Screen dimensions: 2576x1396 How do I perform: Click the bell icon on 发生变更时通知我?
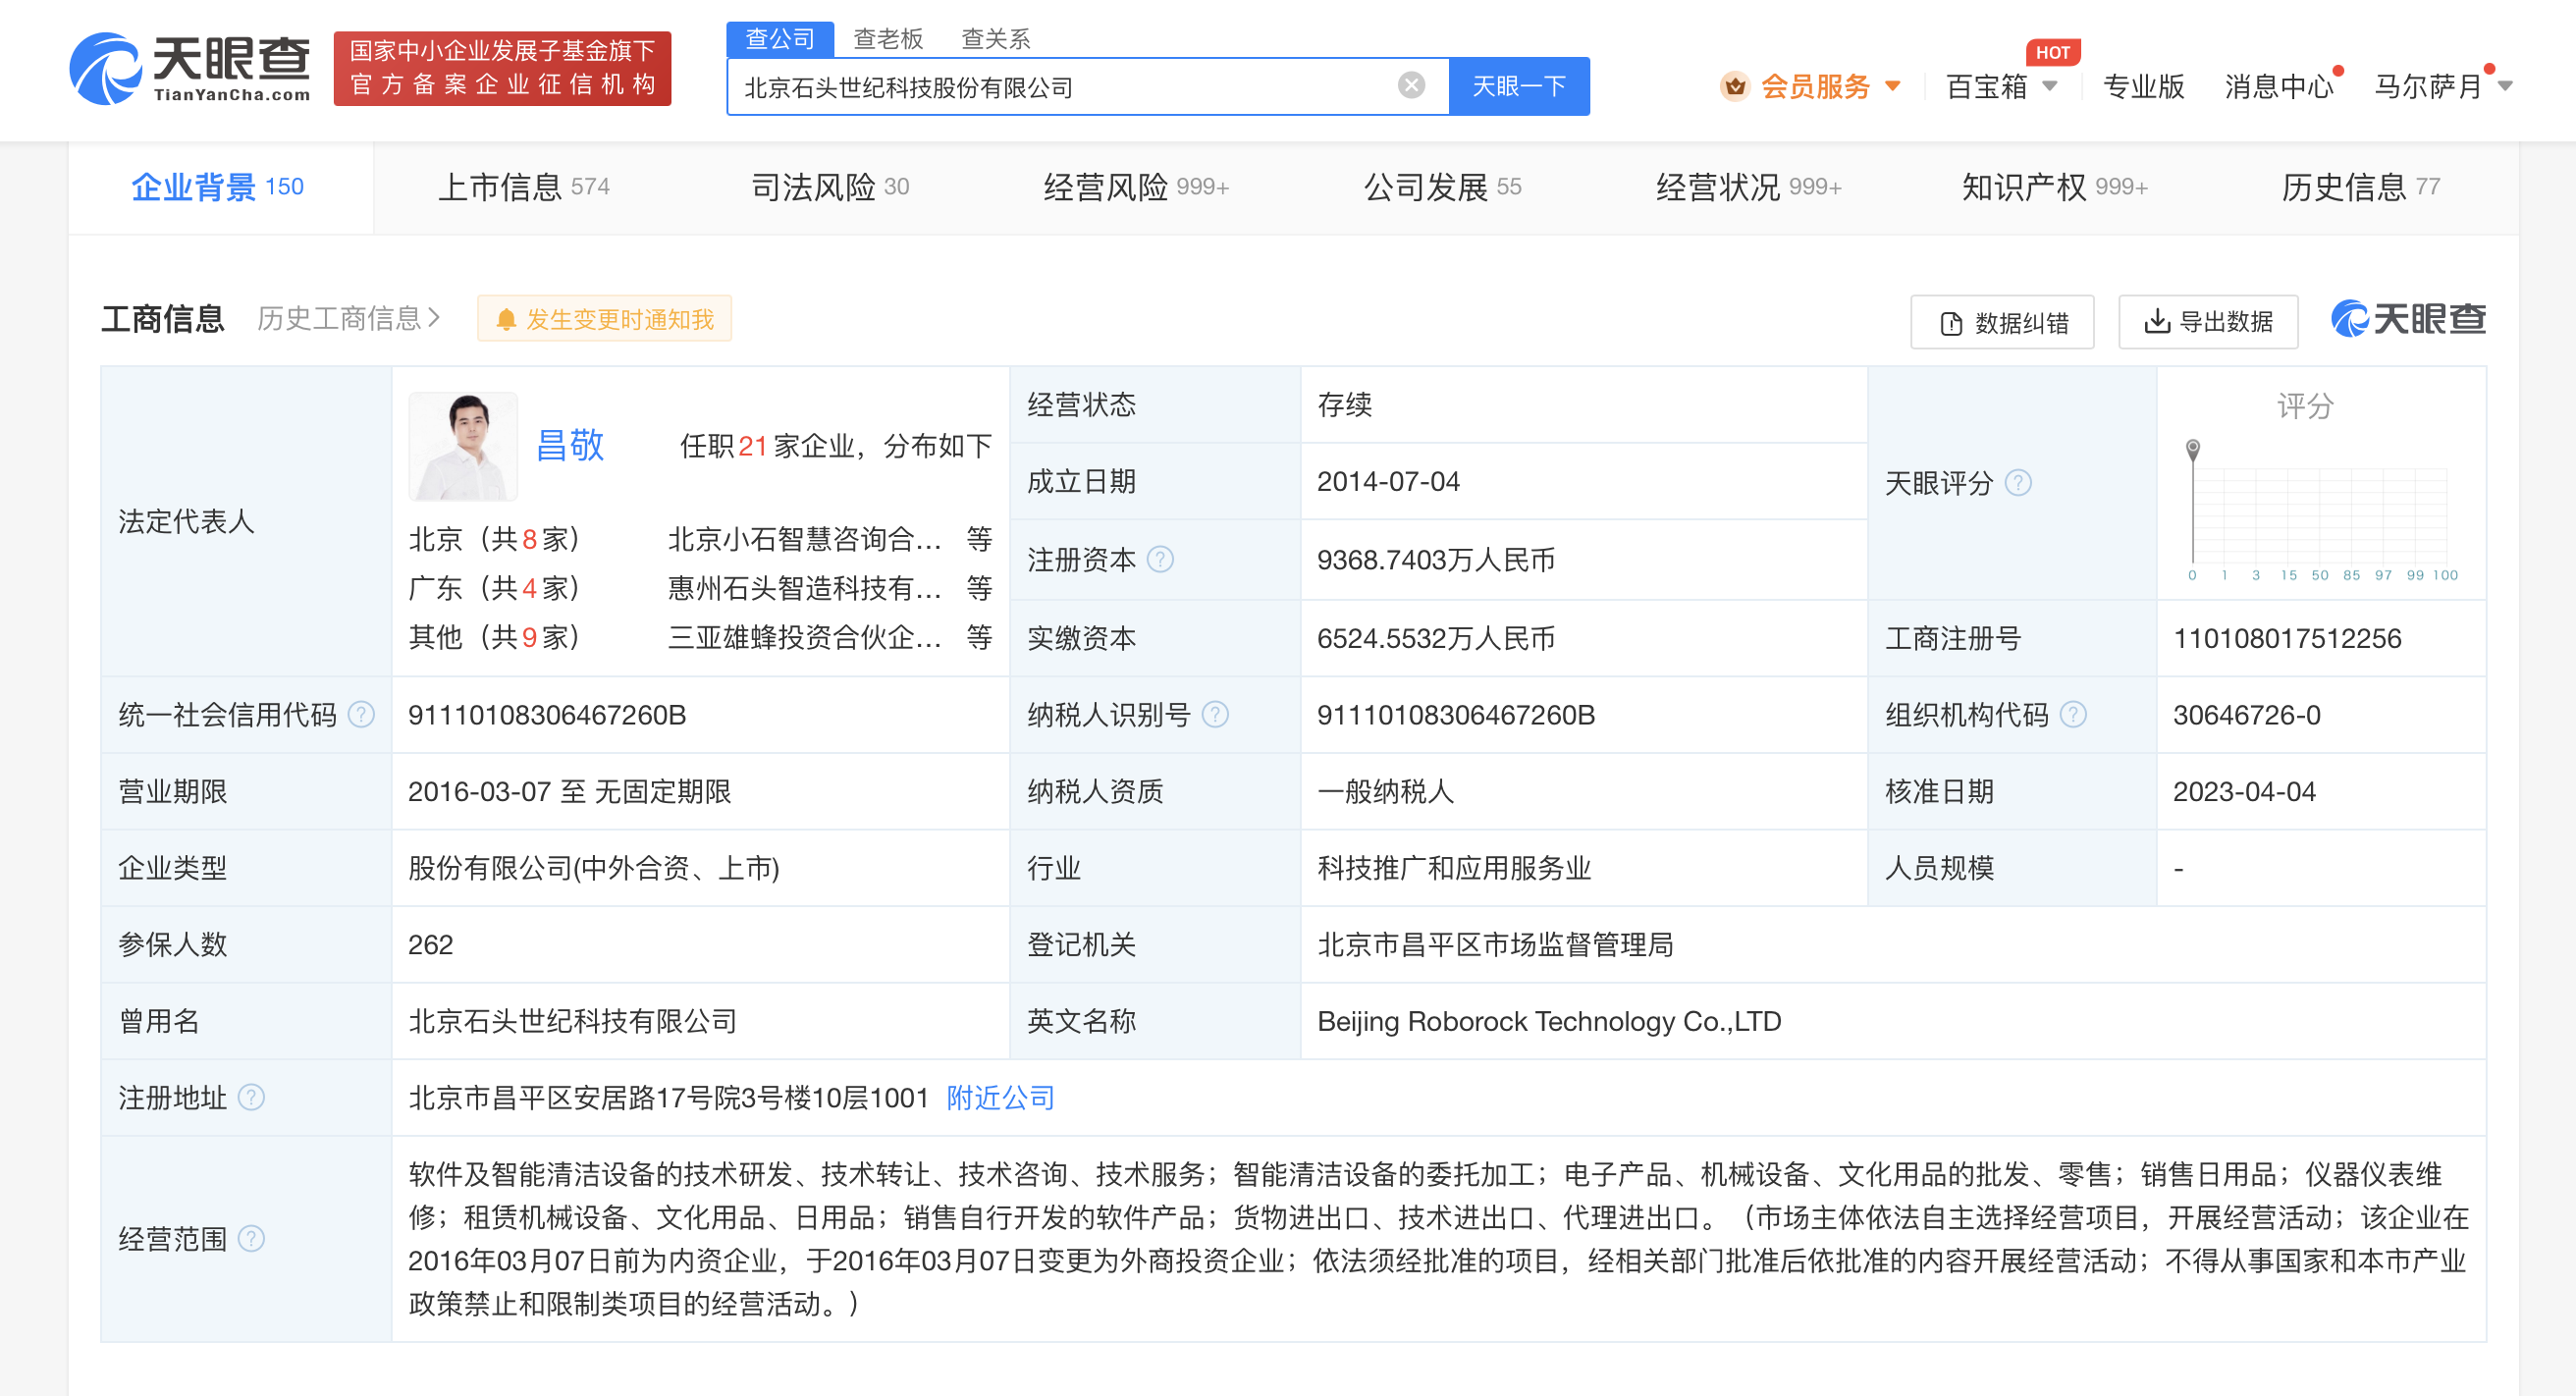pos(508,319)
